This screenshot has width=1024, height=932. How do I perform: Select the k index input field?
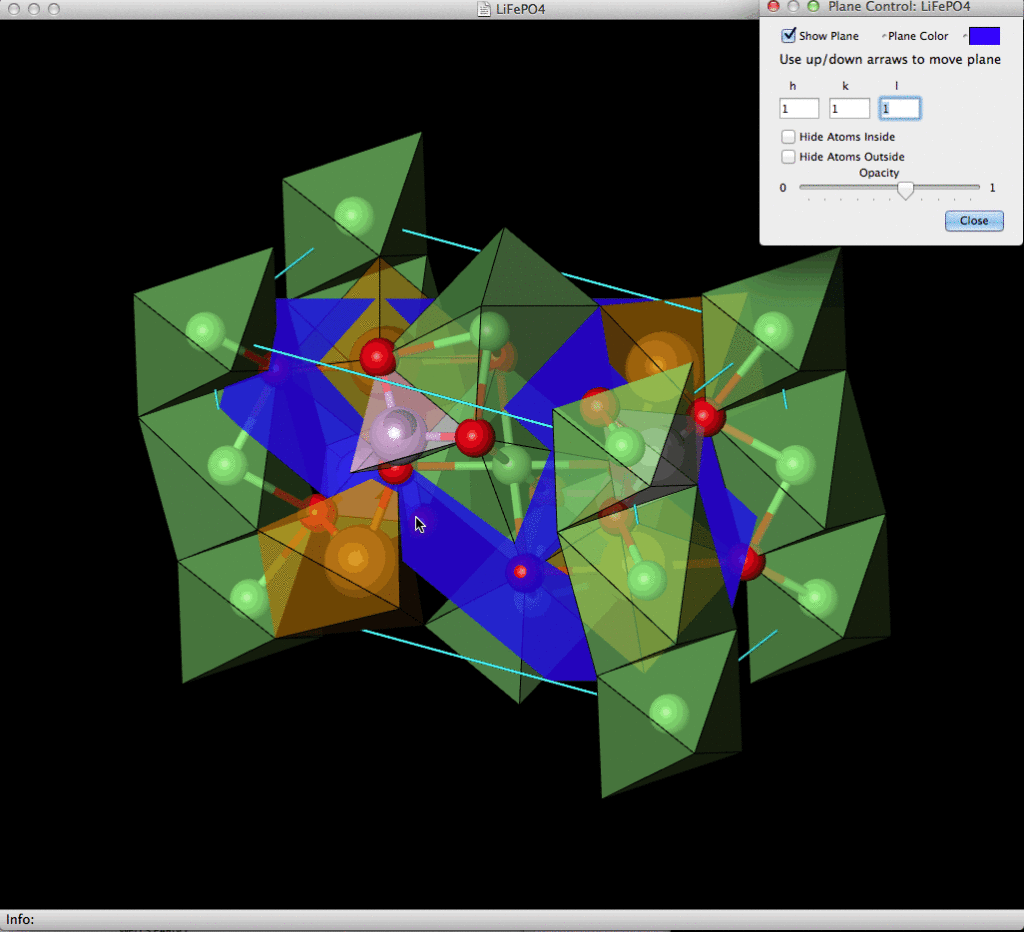[x=849, y=108]
